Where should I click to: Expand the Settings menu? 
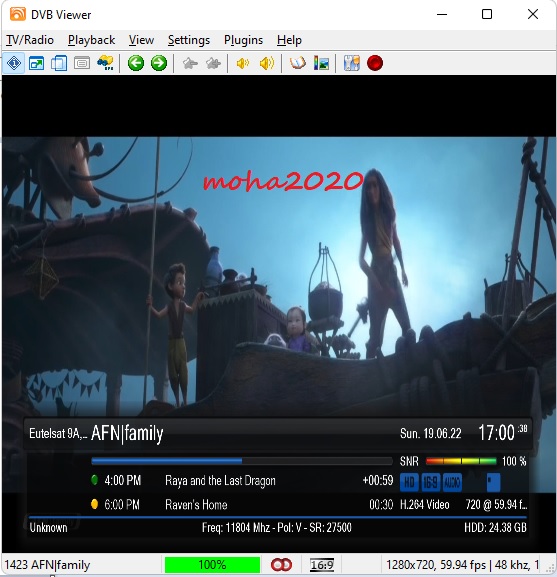click(189, 40)
